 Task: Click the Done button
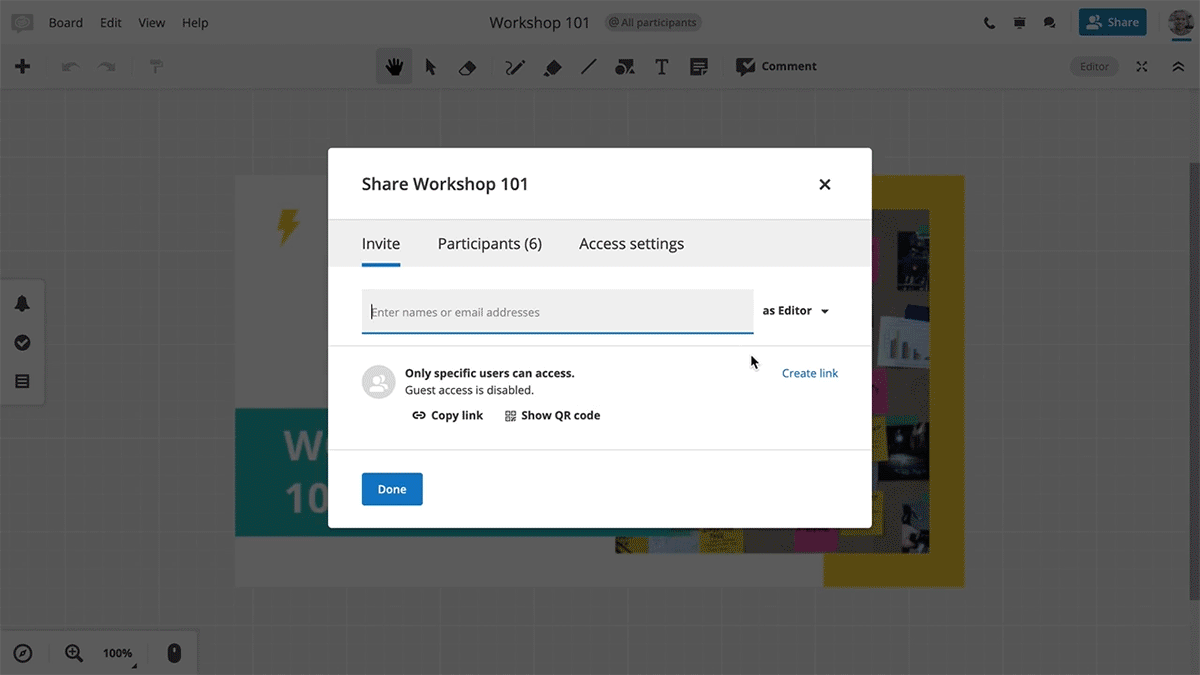(x=392, y=489)
